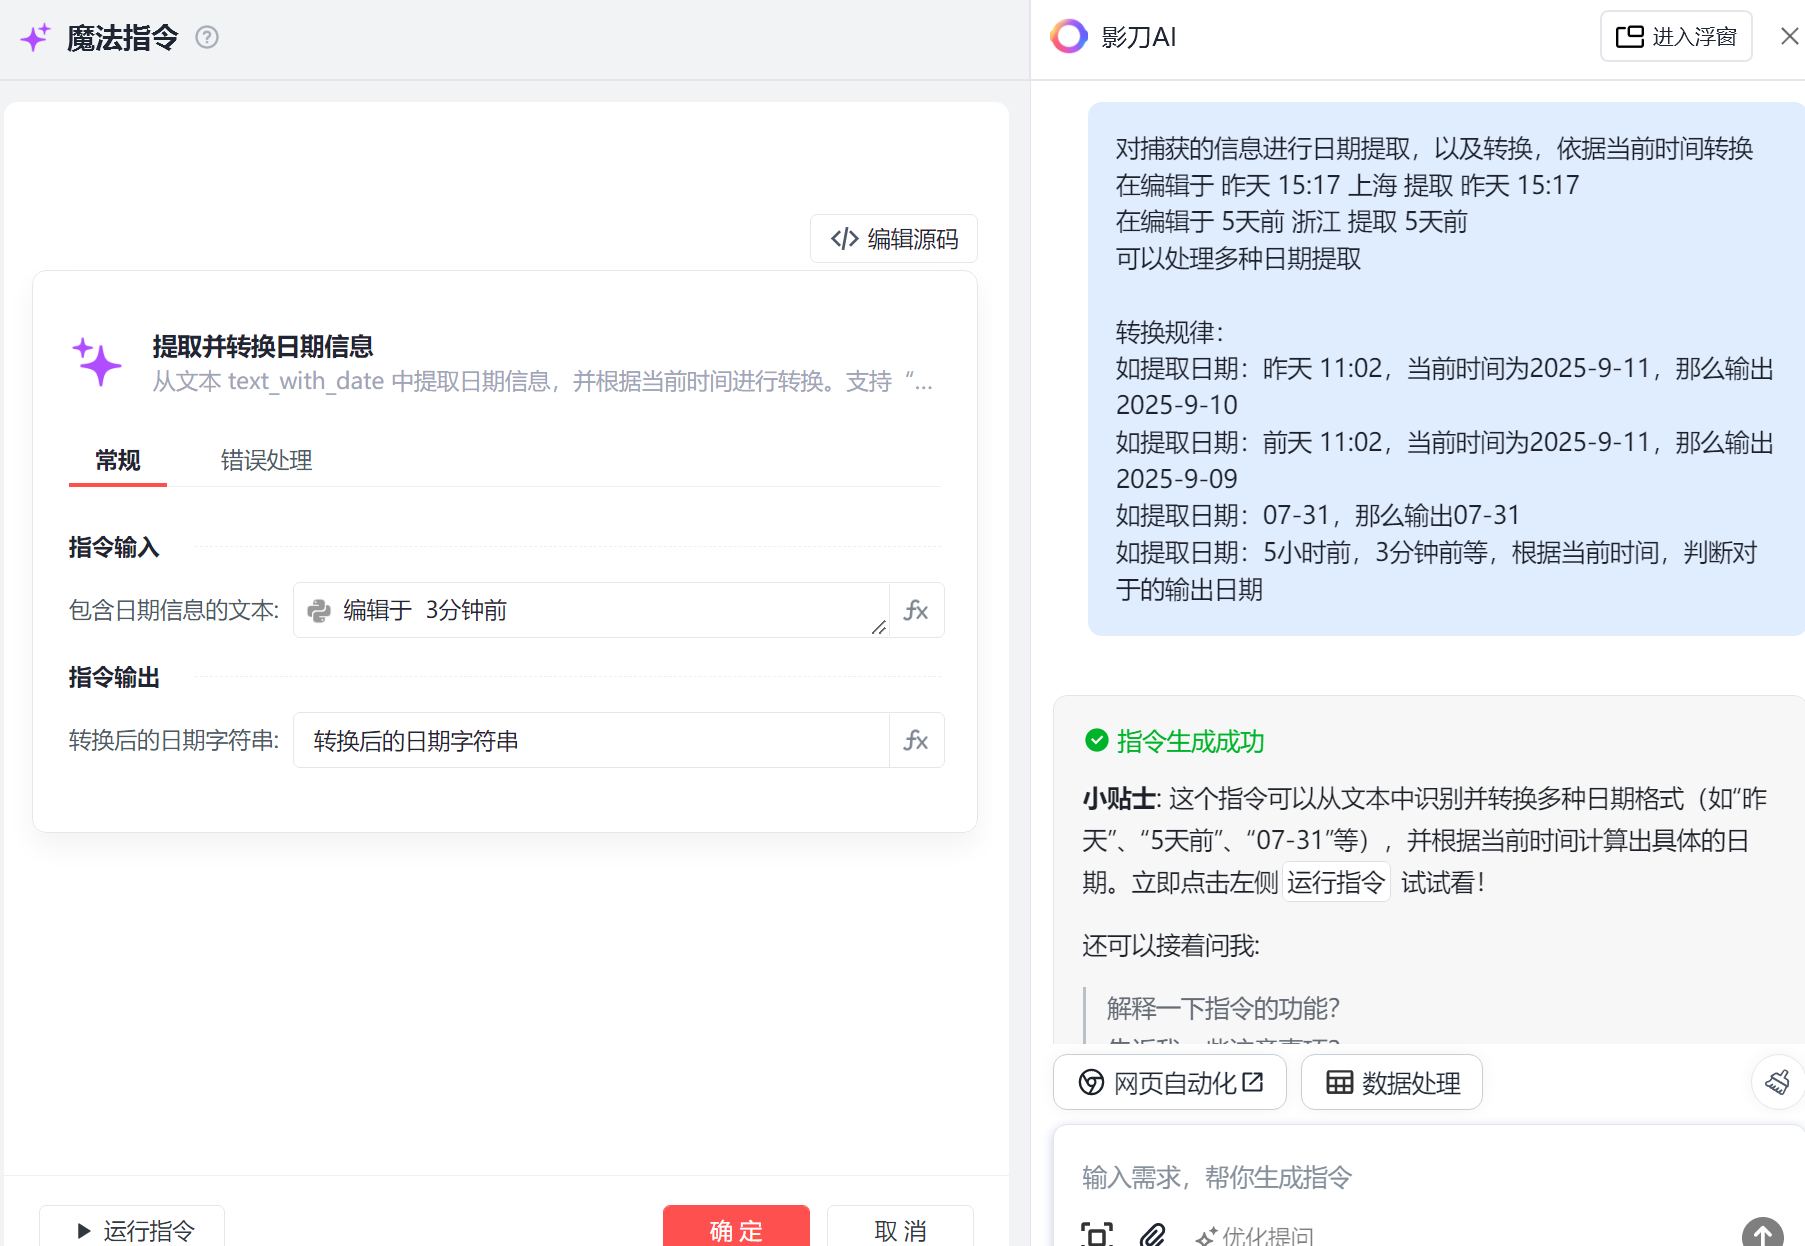
Task: Click the Python icon in the input field
Action: pos(319,610)
